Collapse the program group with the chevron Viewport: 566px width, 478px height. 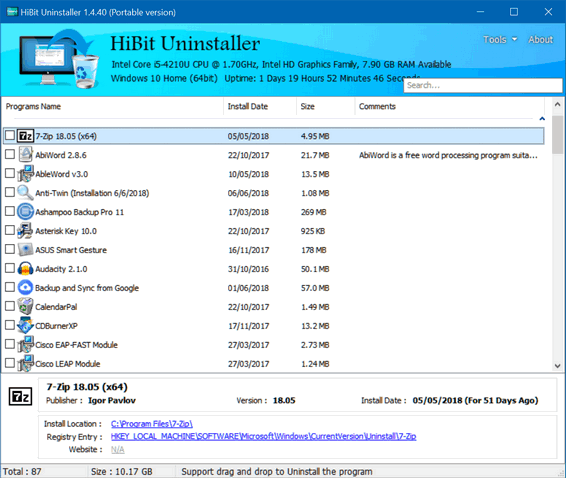pos(542,119)
